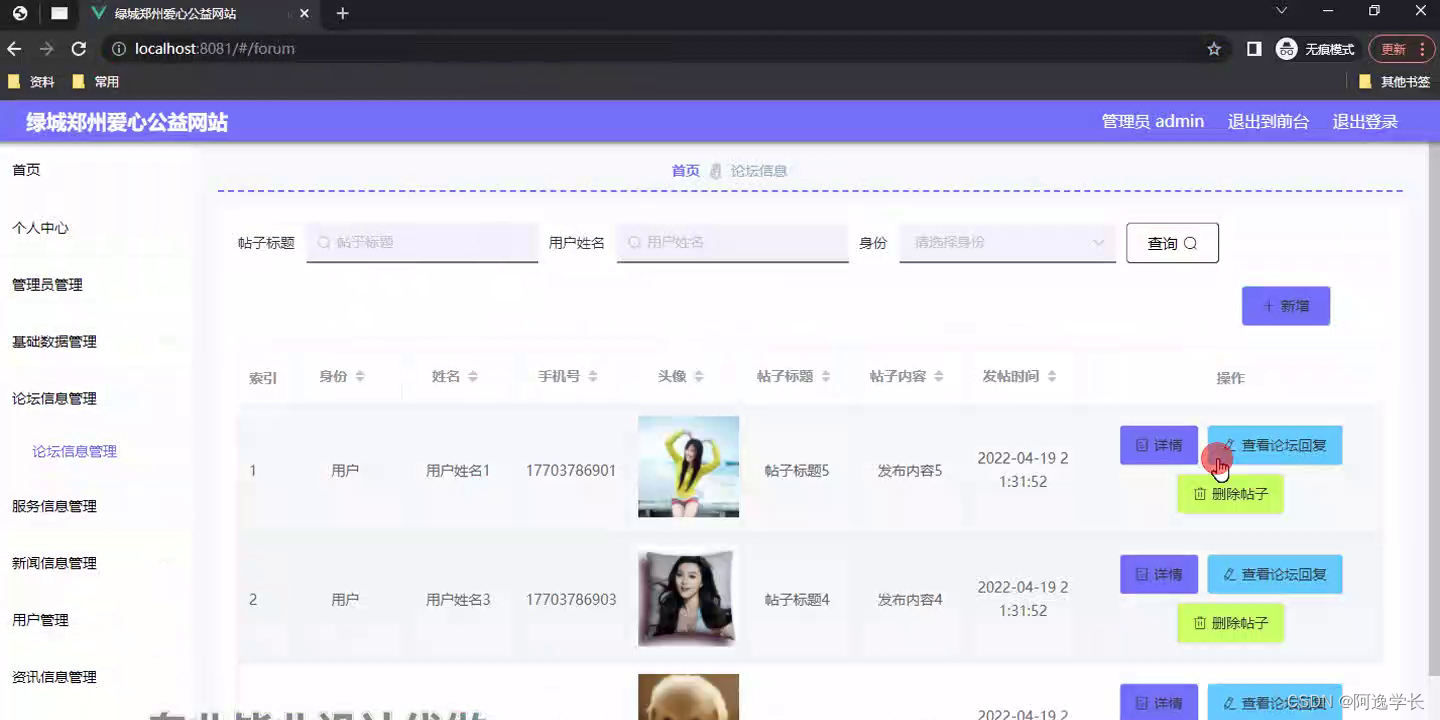Click 首页 breadcrumb link
Viewport: 1440px width, 720px height.
tap(686, 171)
